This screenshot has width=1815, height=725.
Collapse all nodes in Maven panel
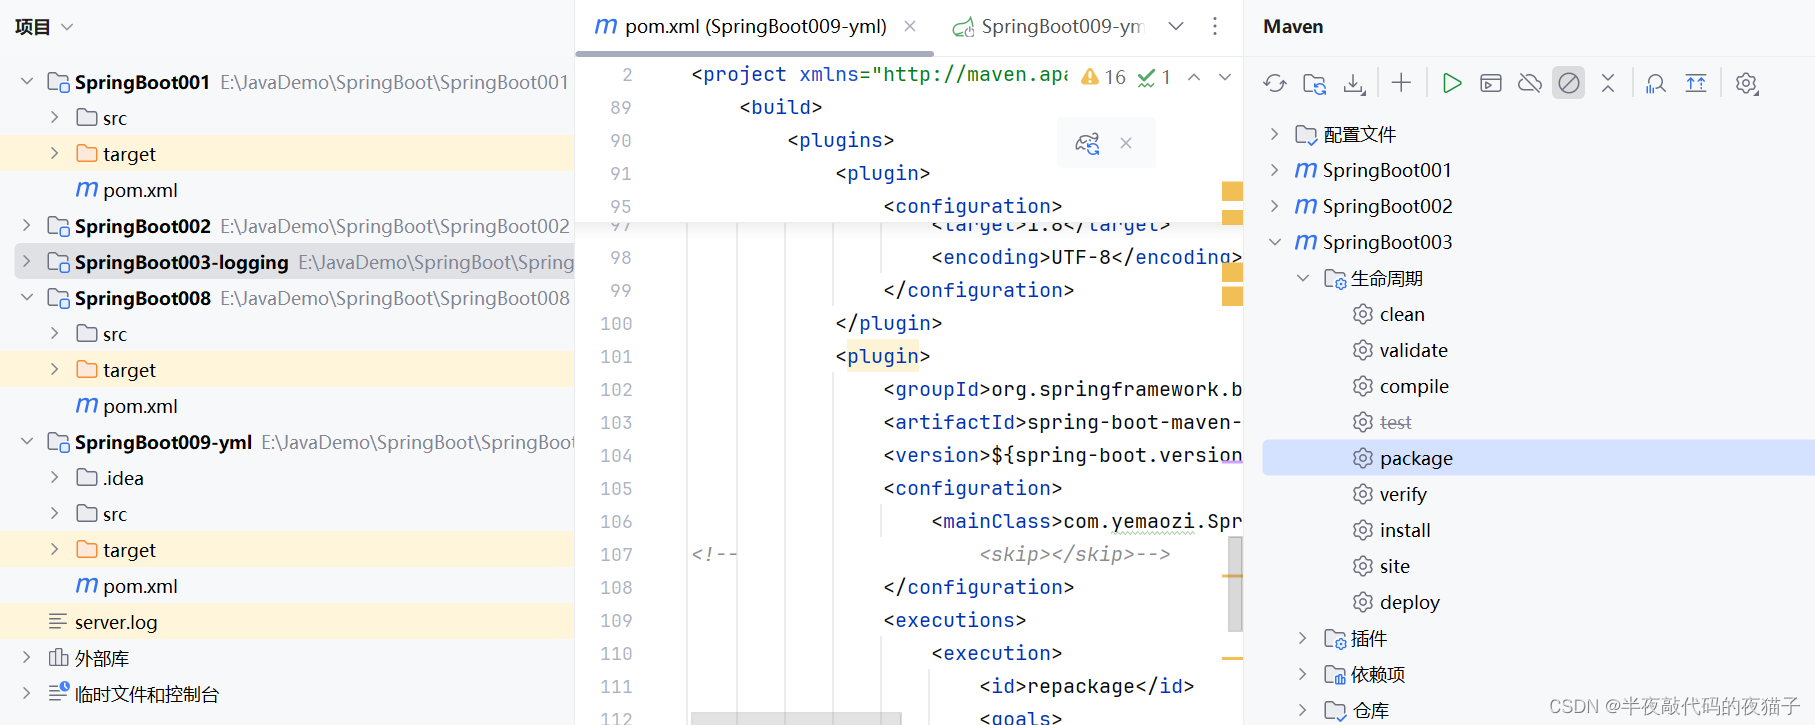click(x=1608, y=83)
